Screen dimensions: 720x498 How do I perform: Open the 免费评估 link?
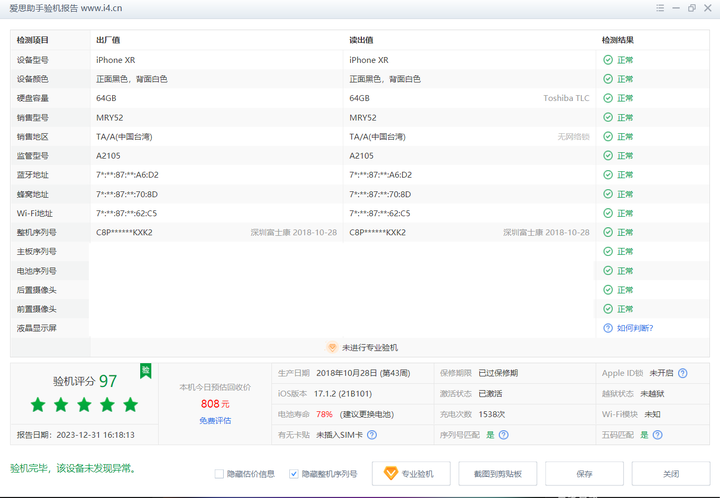(x=215, y=420)
